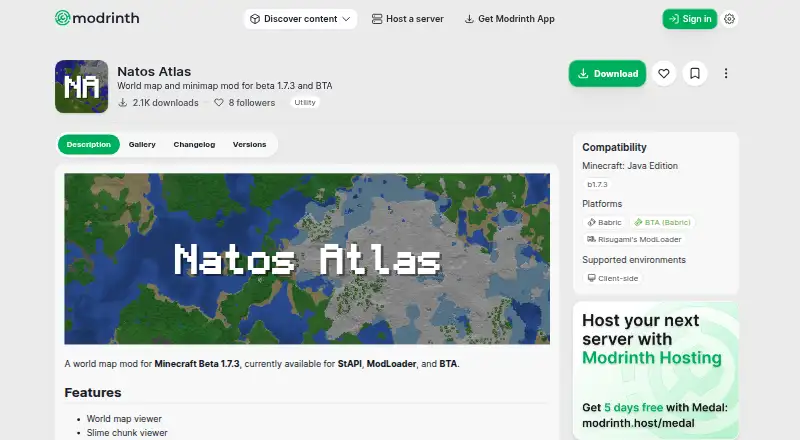Click the download arrow icon beside Get Modrinth App
This screenshot has width=800, height=440.
[469, 19]
